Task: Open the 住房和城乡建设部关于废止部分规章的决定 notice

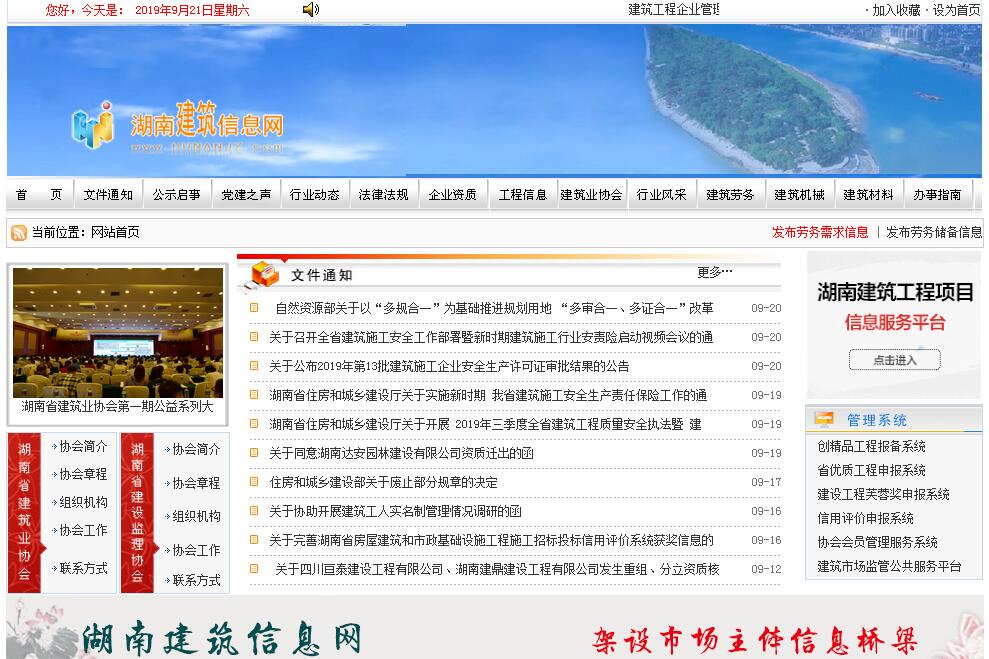Action: click(x=383, y=482)
